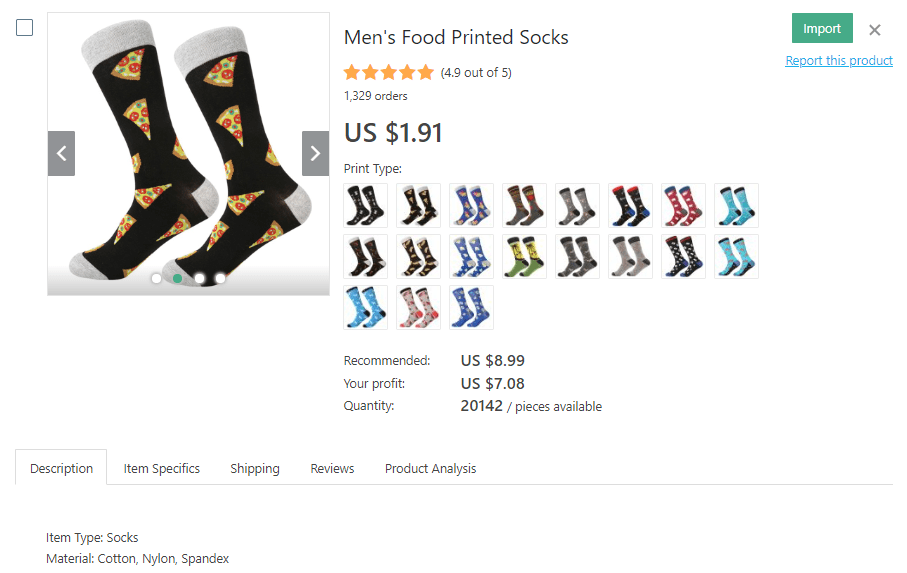Jump to the last image carousel dot
This screenshot has width=907, height=573.
coord(221,279)
